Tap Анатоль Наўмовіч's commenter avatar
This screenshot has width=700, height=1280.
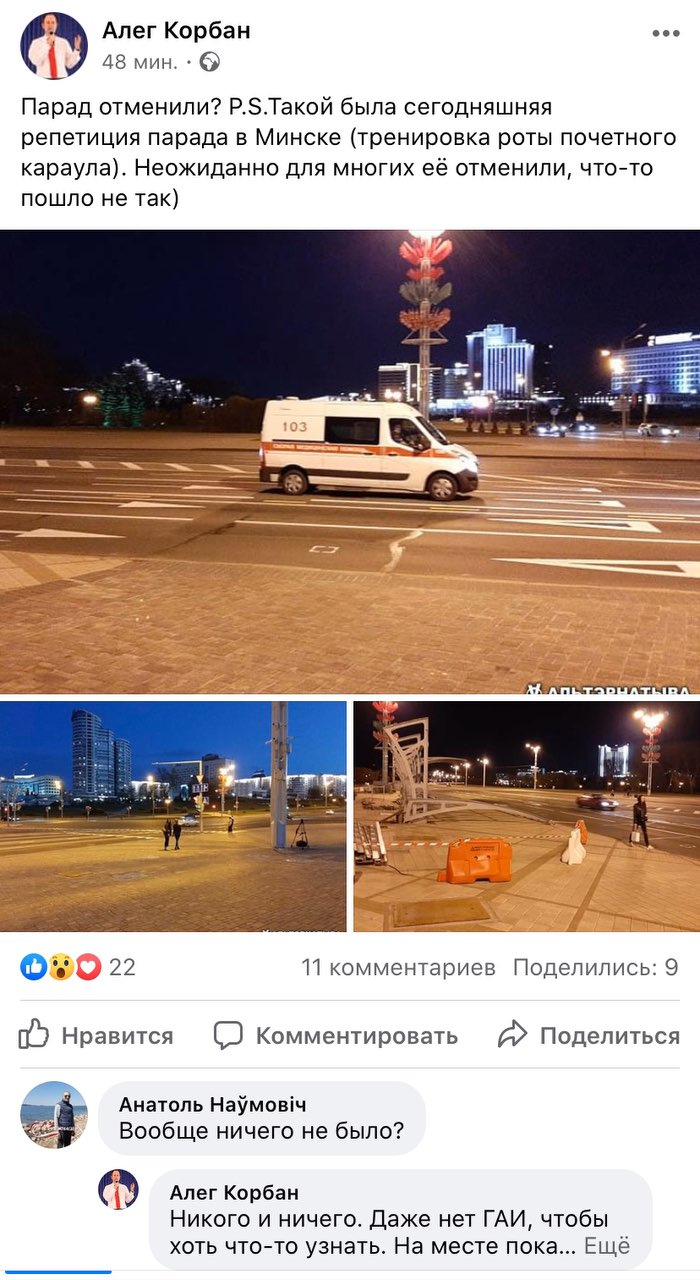coord(54,1115)
